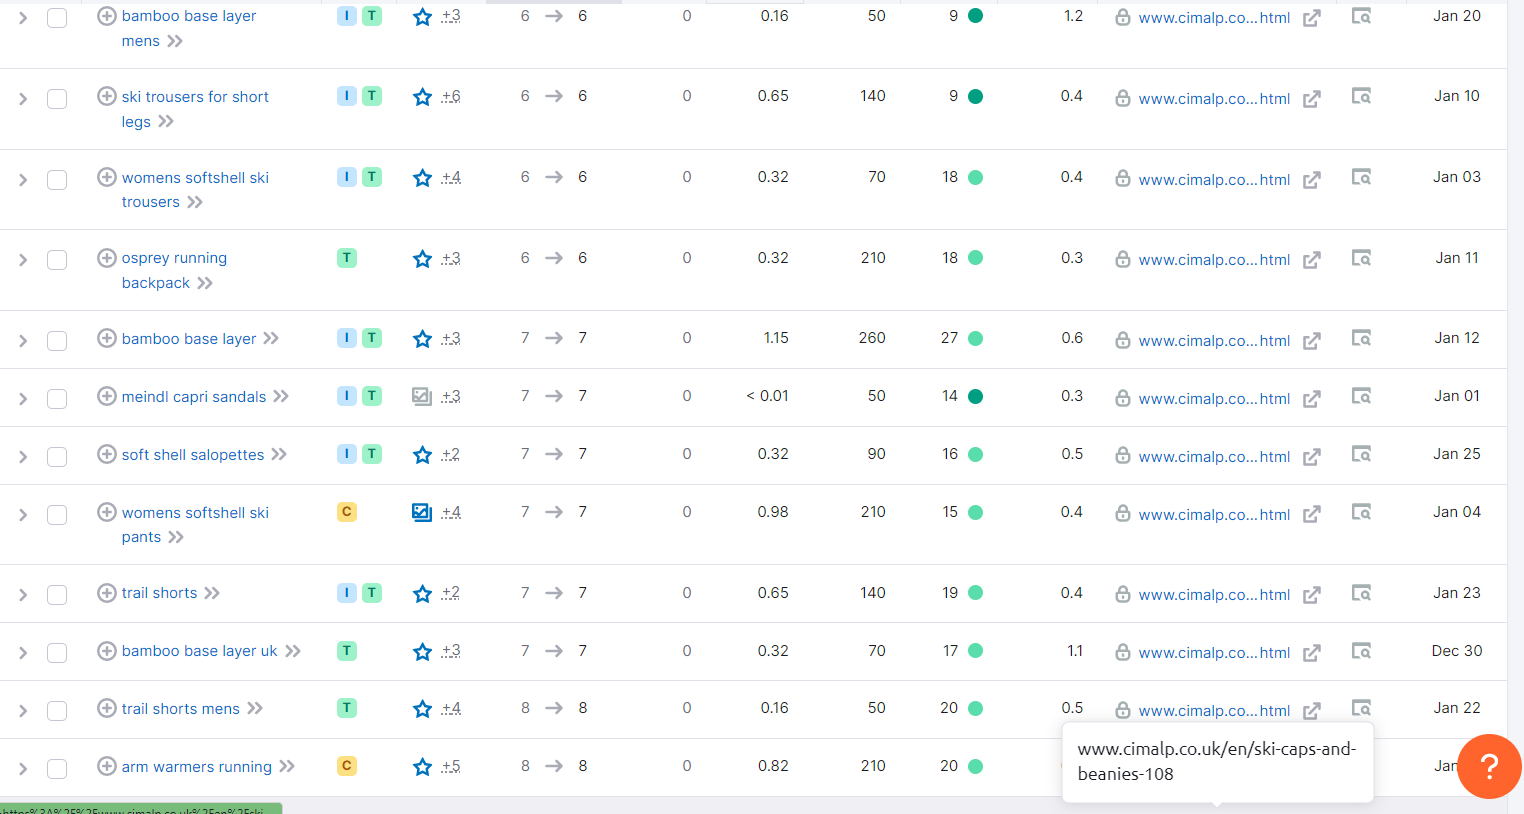Check the meindl capri sandals row checkbox
1524x814 pixels.
tap(57, 399)
